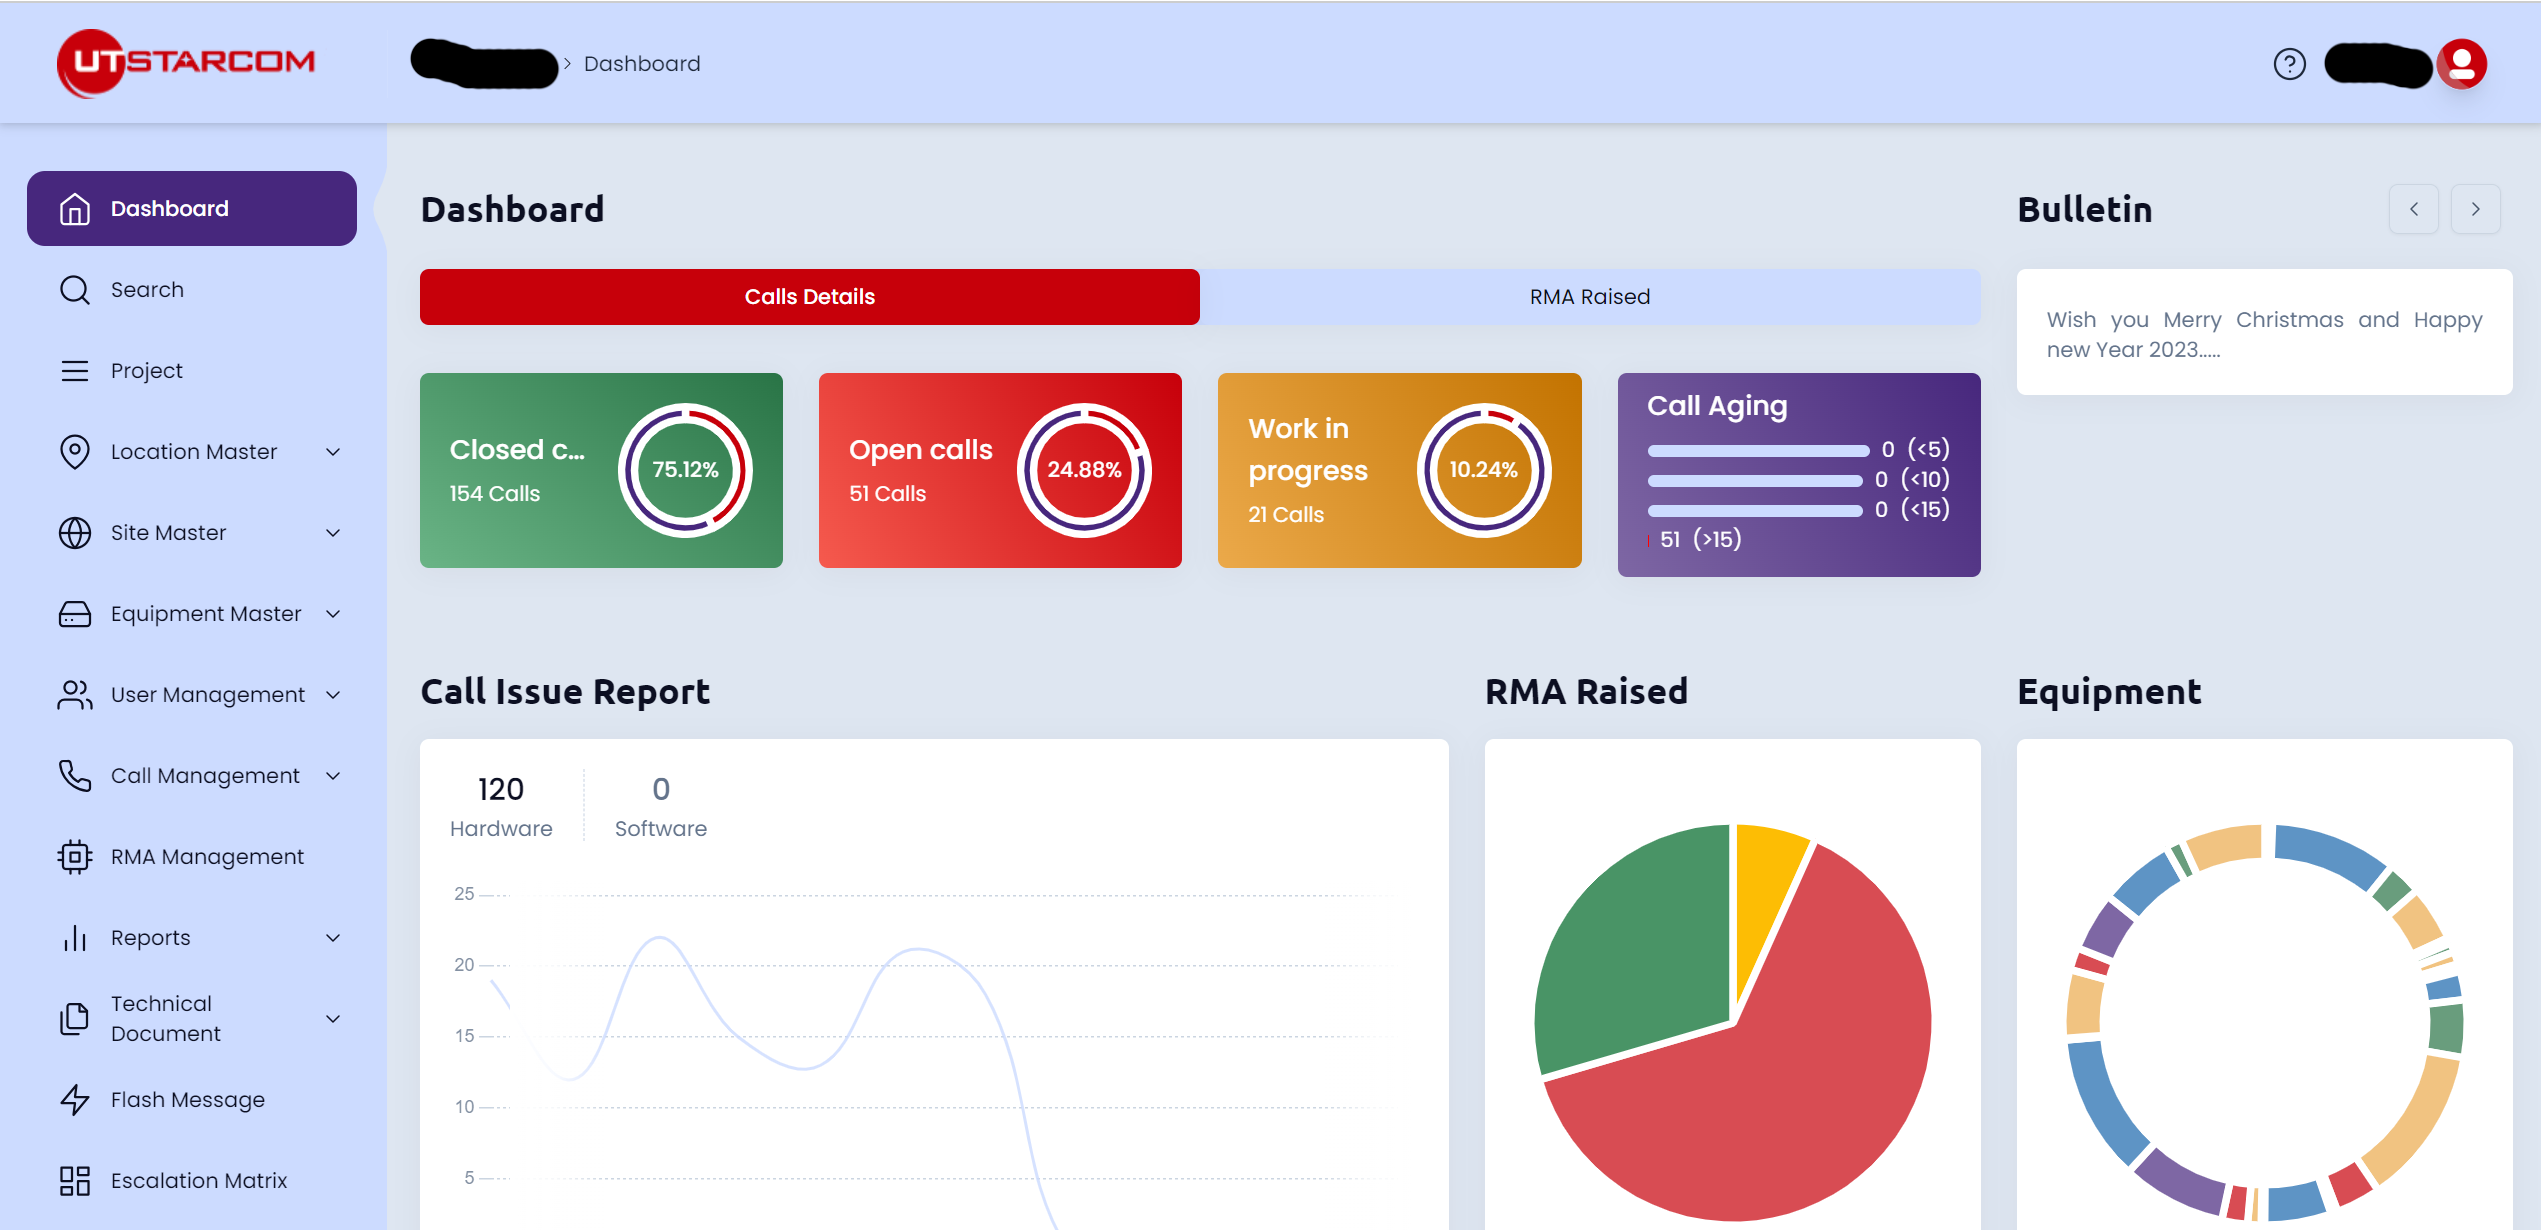Open the Open calls summary card
Screen dimensions: 2541x1230
click(x=999, y=470)
